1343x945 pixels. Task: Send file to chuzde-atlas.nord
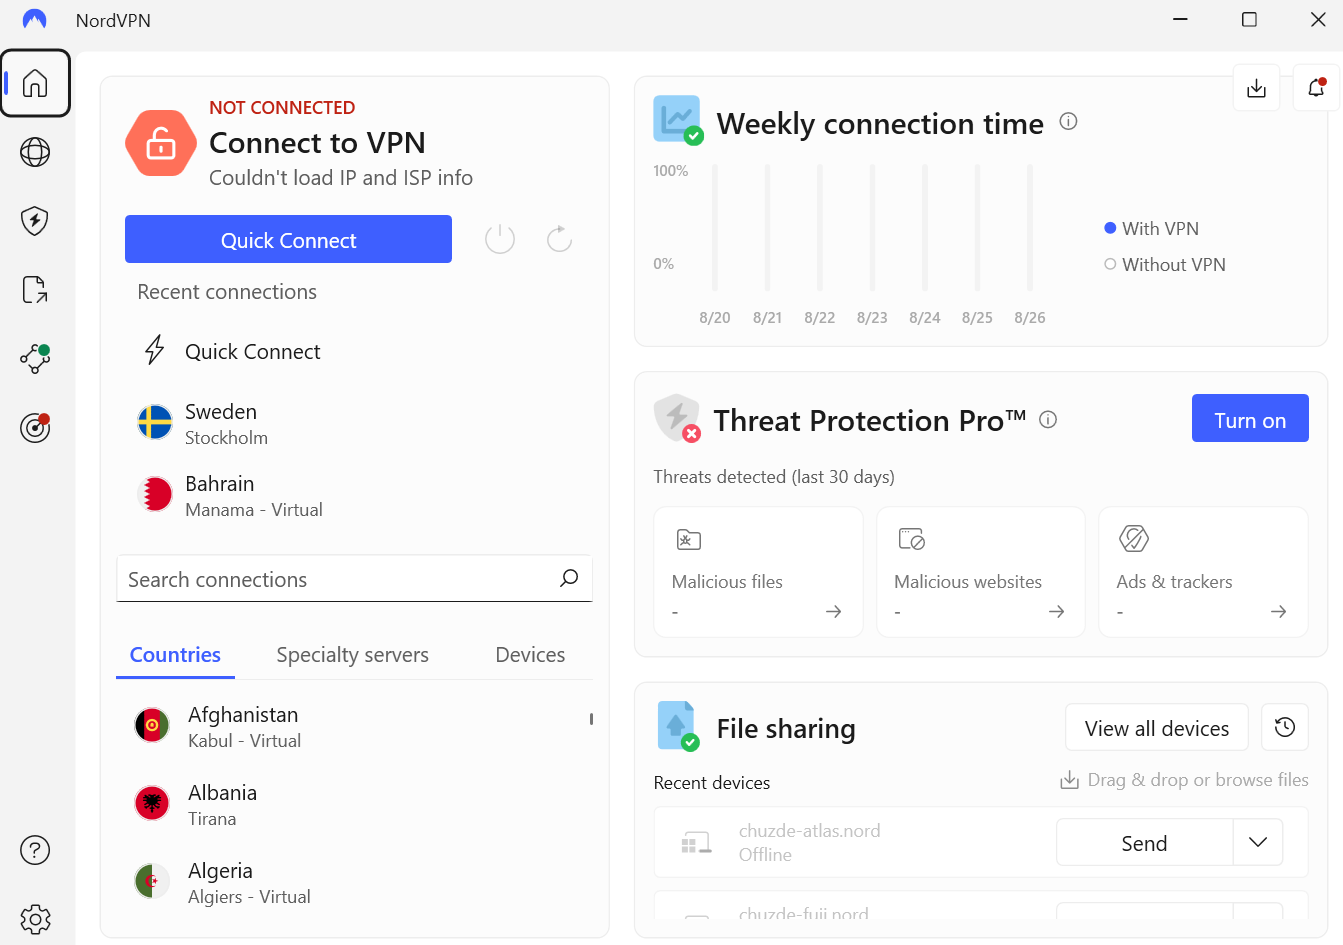pyautogui.click(x=1144, y=842)
